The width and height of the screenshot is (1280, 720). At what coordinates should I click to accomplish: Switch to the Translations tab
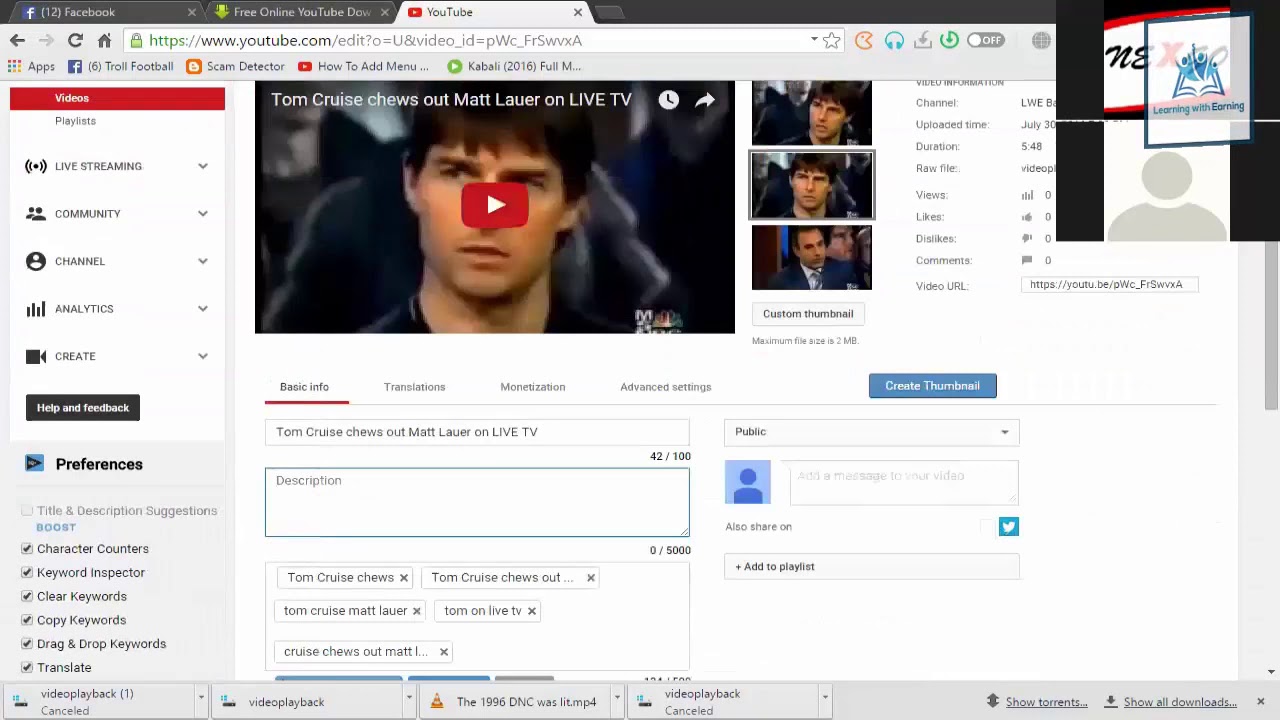click(414, 387)
